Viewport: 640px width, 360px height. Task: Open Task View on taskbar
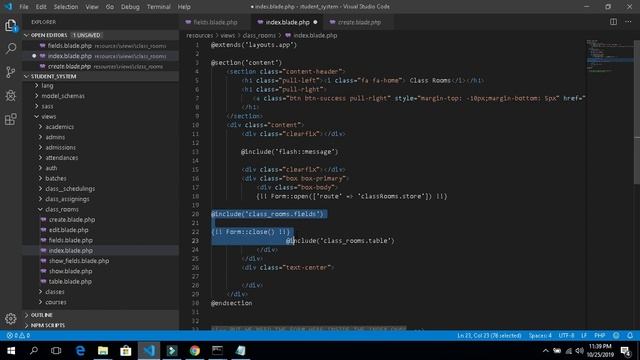point(56,351)
